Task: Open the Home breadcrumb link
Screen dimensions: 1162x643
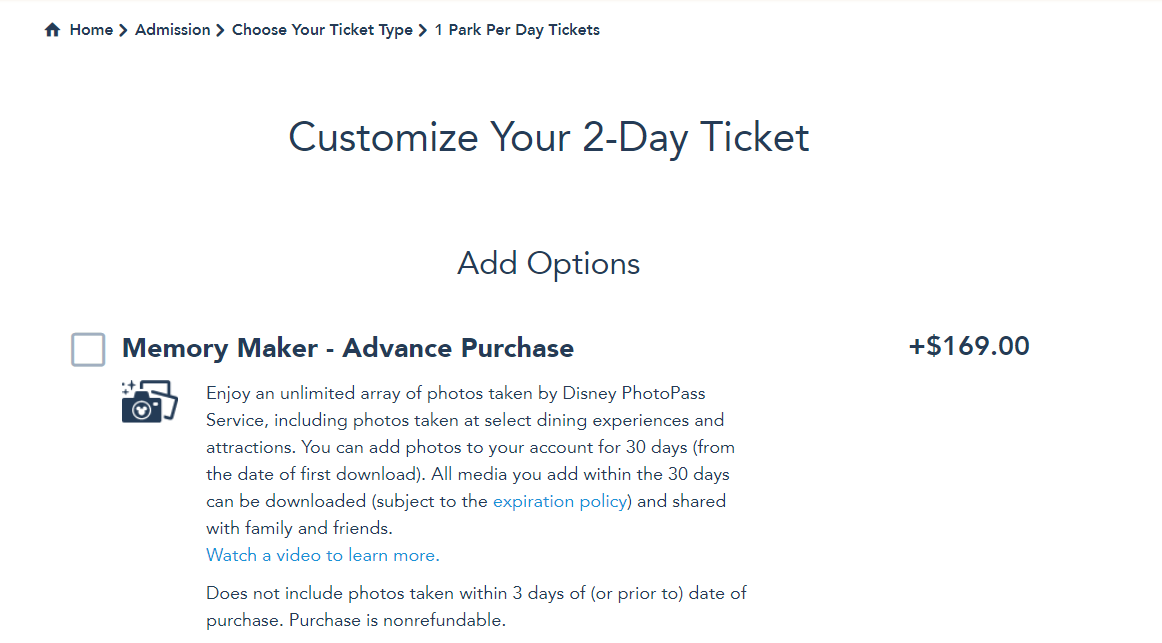Action: coord(91,30)
